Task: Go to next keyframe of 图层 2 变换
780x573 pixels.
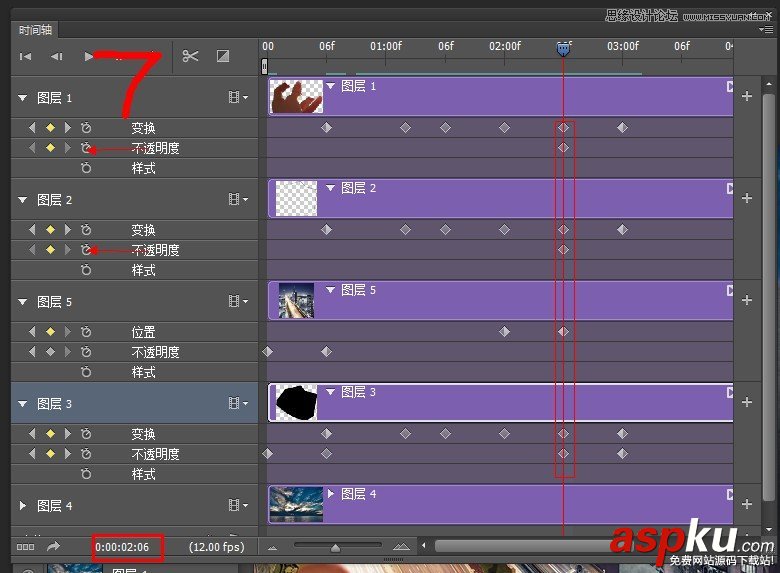Action: coord(68,230)
